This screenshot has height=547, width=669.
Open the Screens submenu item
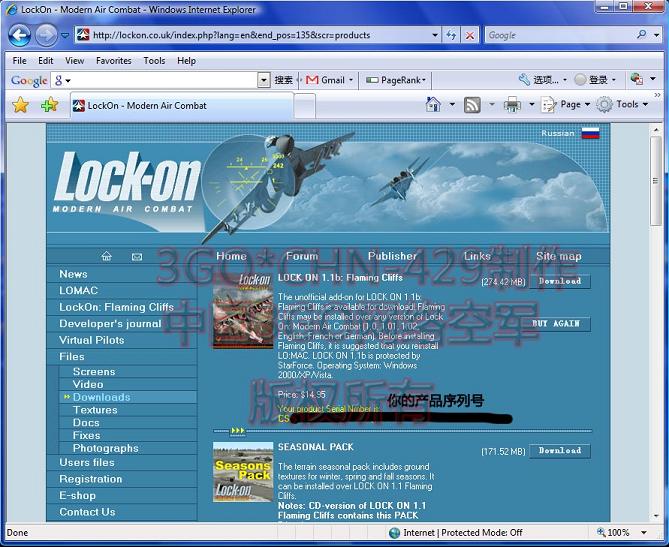pos(94,371)
